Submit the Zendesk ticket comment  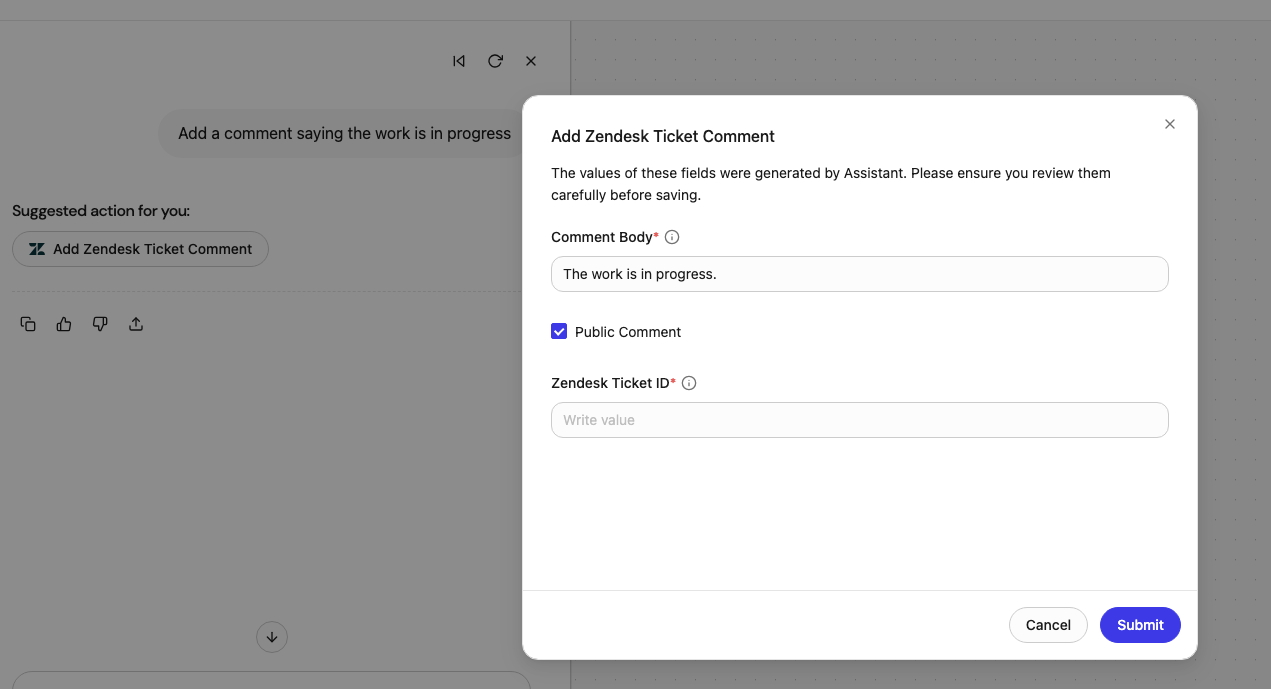pyautogui.click(x=1140, y=625)
